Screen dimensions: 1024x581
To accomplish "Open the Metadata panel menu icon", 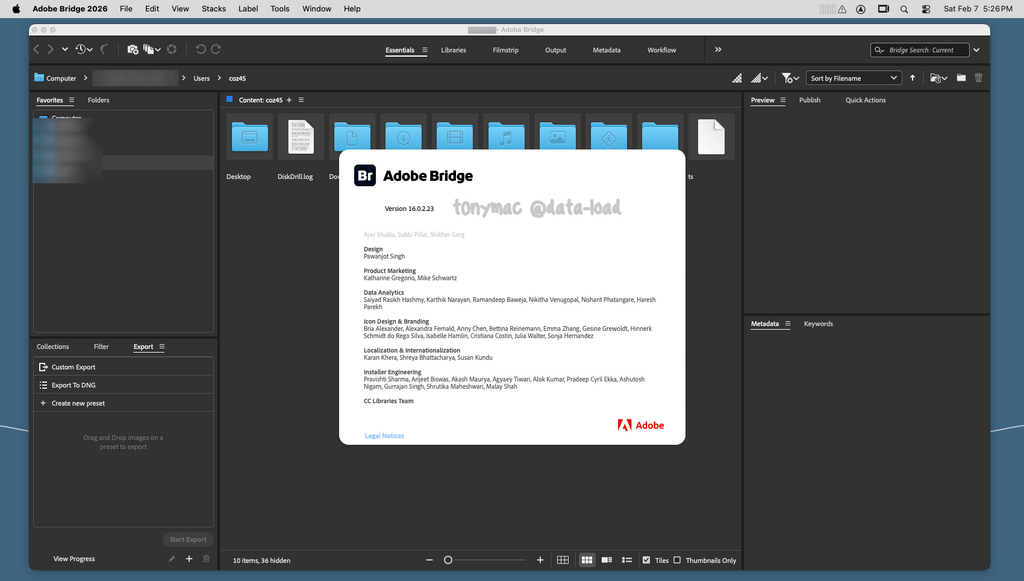I will pos(788,324).
